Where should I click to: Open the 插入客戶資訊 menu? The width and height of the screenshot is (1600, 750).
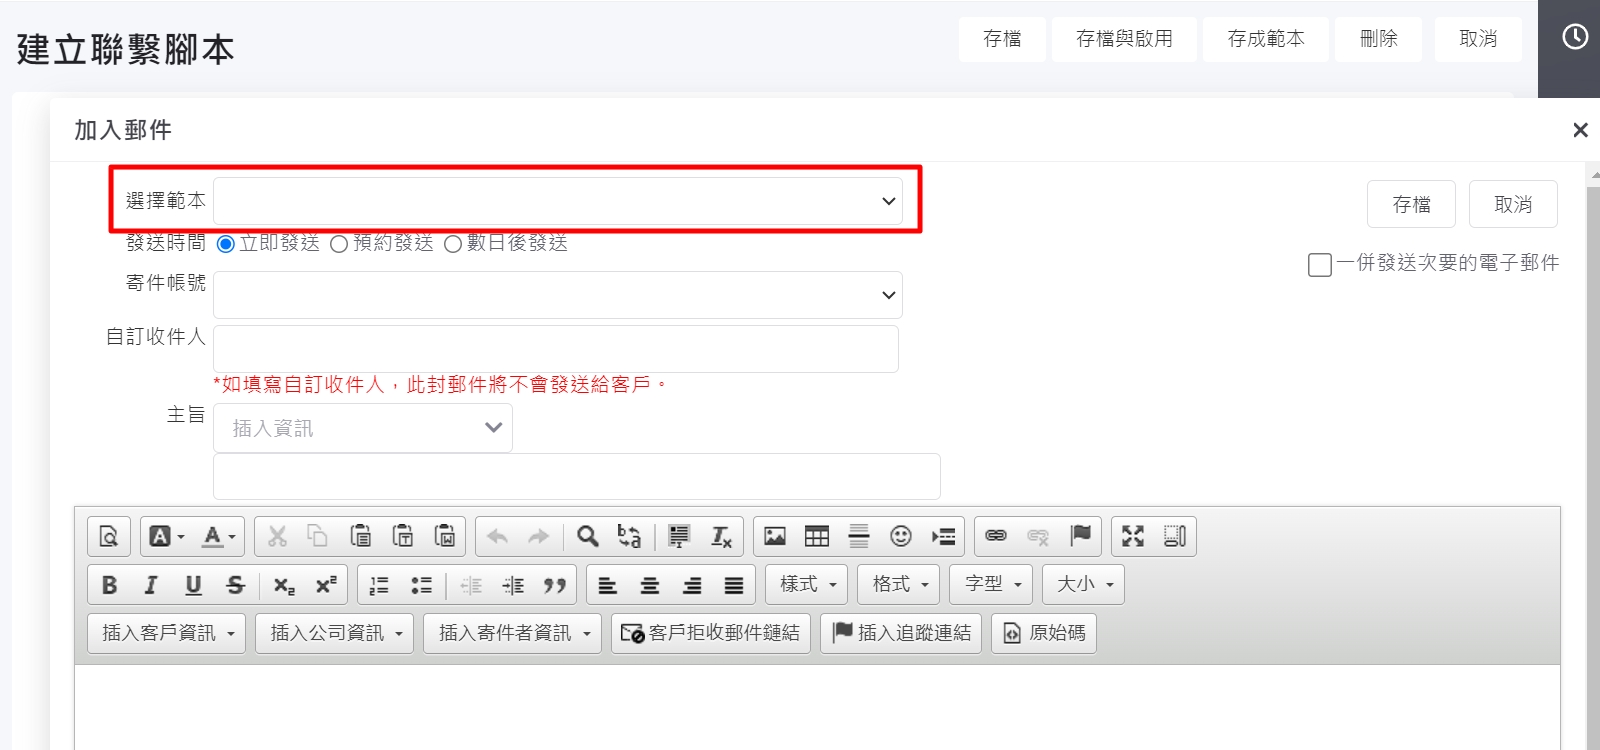[168, 633]
